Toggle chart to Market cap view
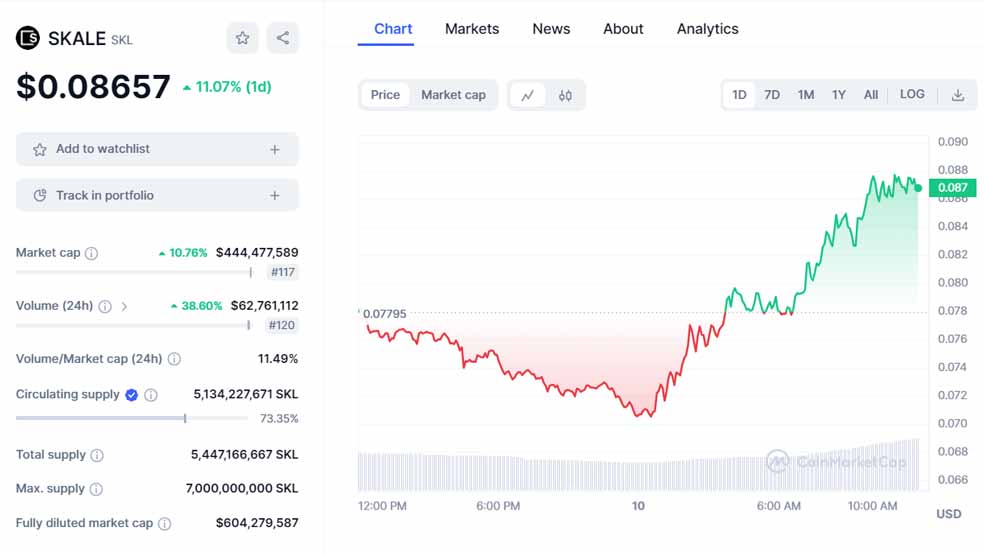 click(x=453, y=95)
